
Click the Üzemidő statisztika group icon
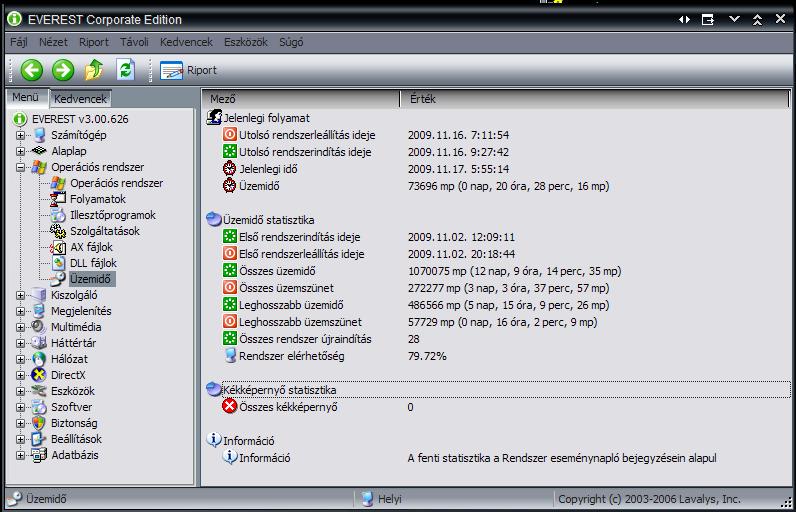[x=214, y=220]
